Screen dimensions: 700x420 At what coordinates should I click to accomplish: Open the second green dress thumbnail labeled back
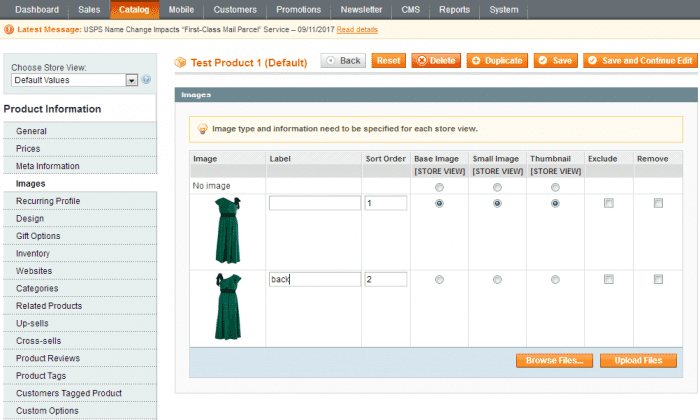pyautogui.click(x=228, y=306)
